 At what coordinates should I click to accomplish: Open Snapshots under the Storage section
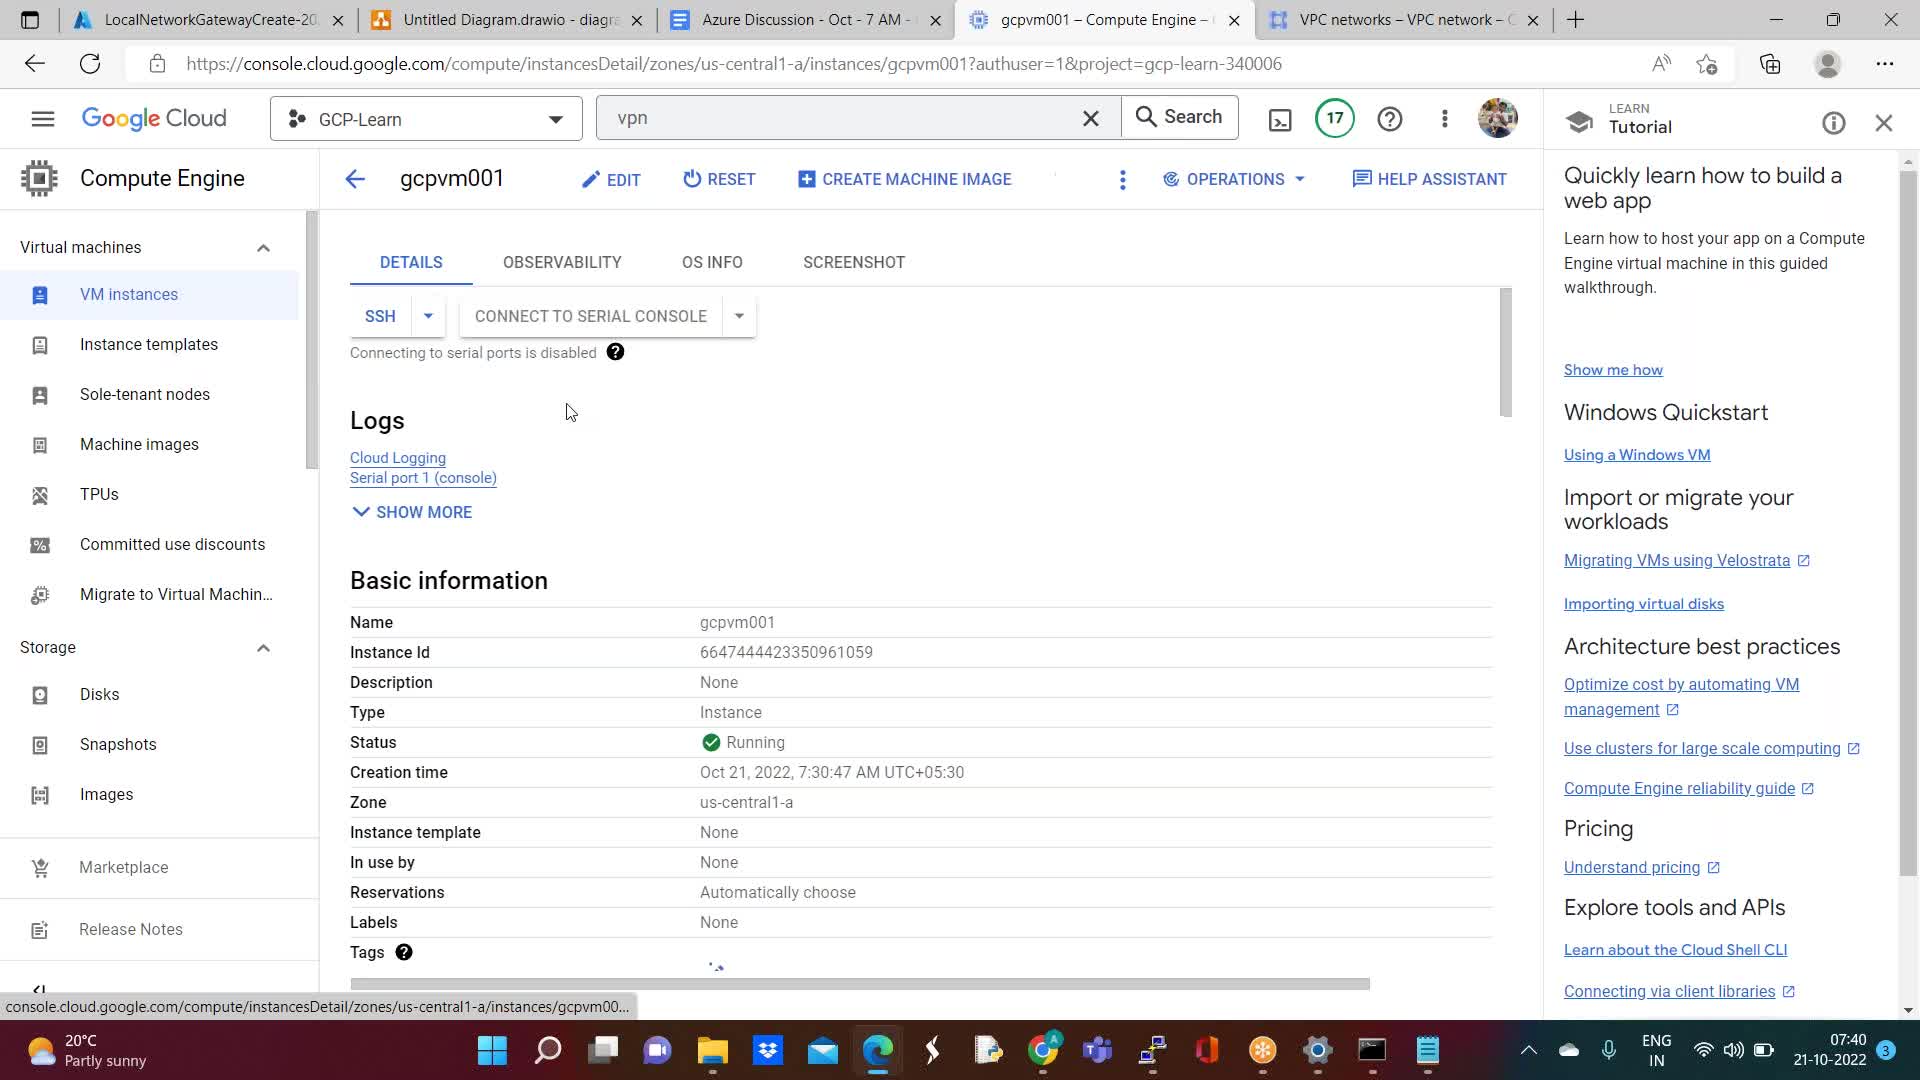pos(118,744)
